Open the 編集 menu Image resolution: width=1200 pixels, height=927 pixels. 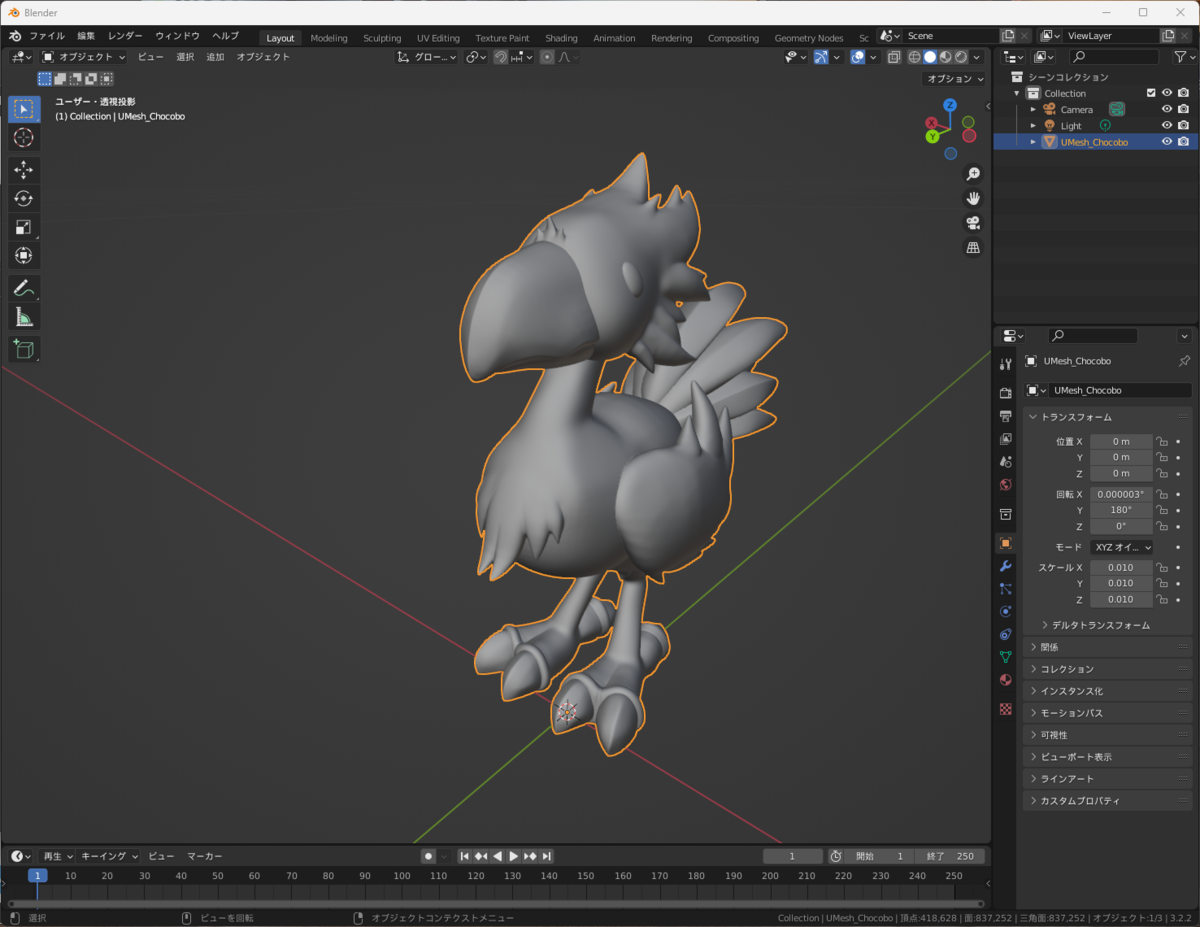(x=86, y=36)
